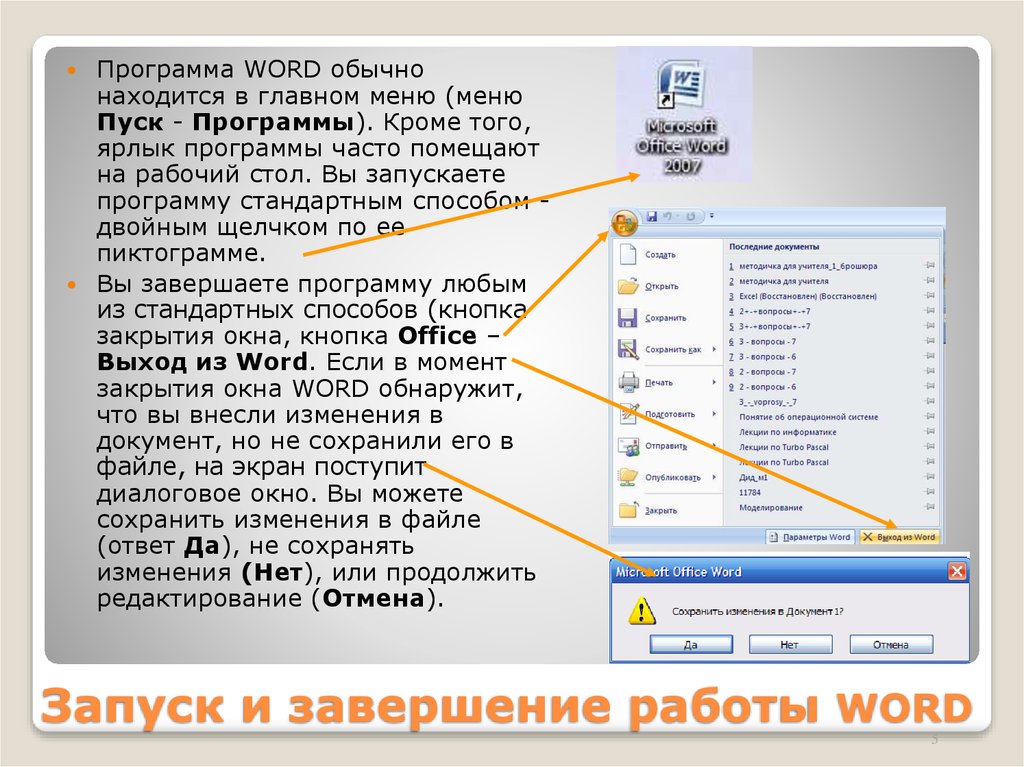The width and height of the screenshot is (1024, 767).
Task: Pin the document методичка для учителя_1_6рошюра
Action: pyautogui.click(x=928, y=266)
